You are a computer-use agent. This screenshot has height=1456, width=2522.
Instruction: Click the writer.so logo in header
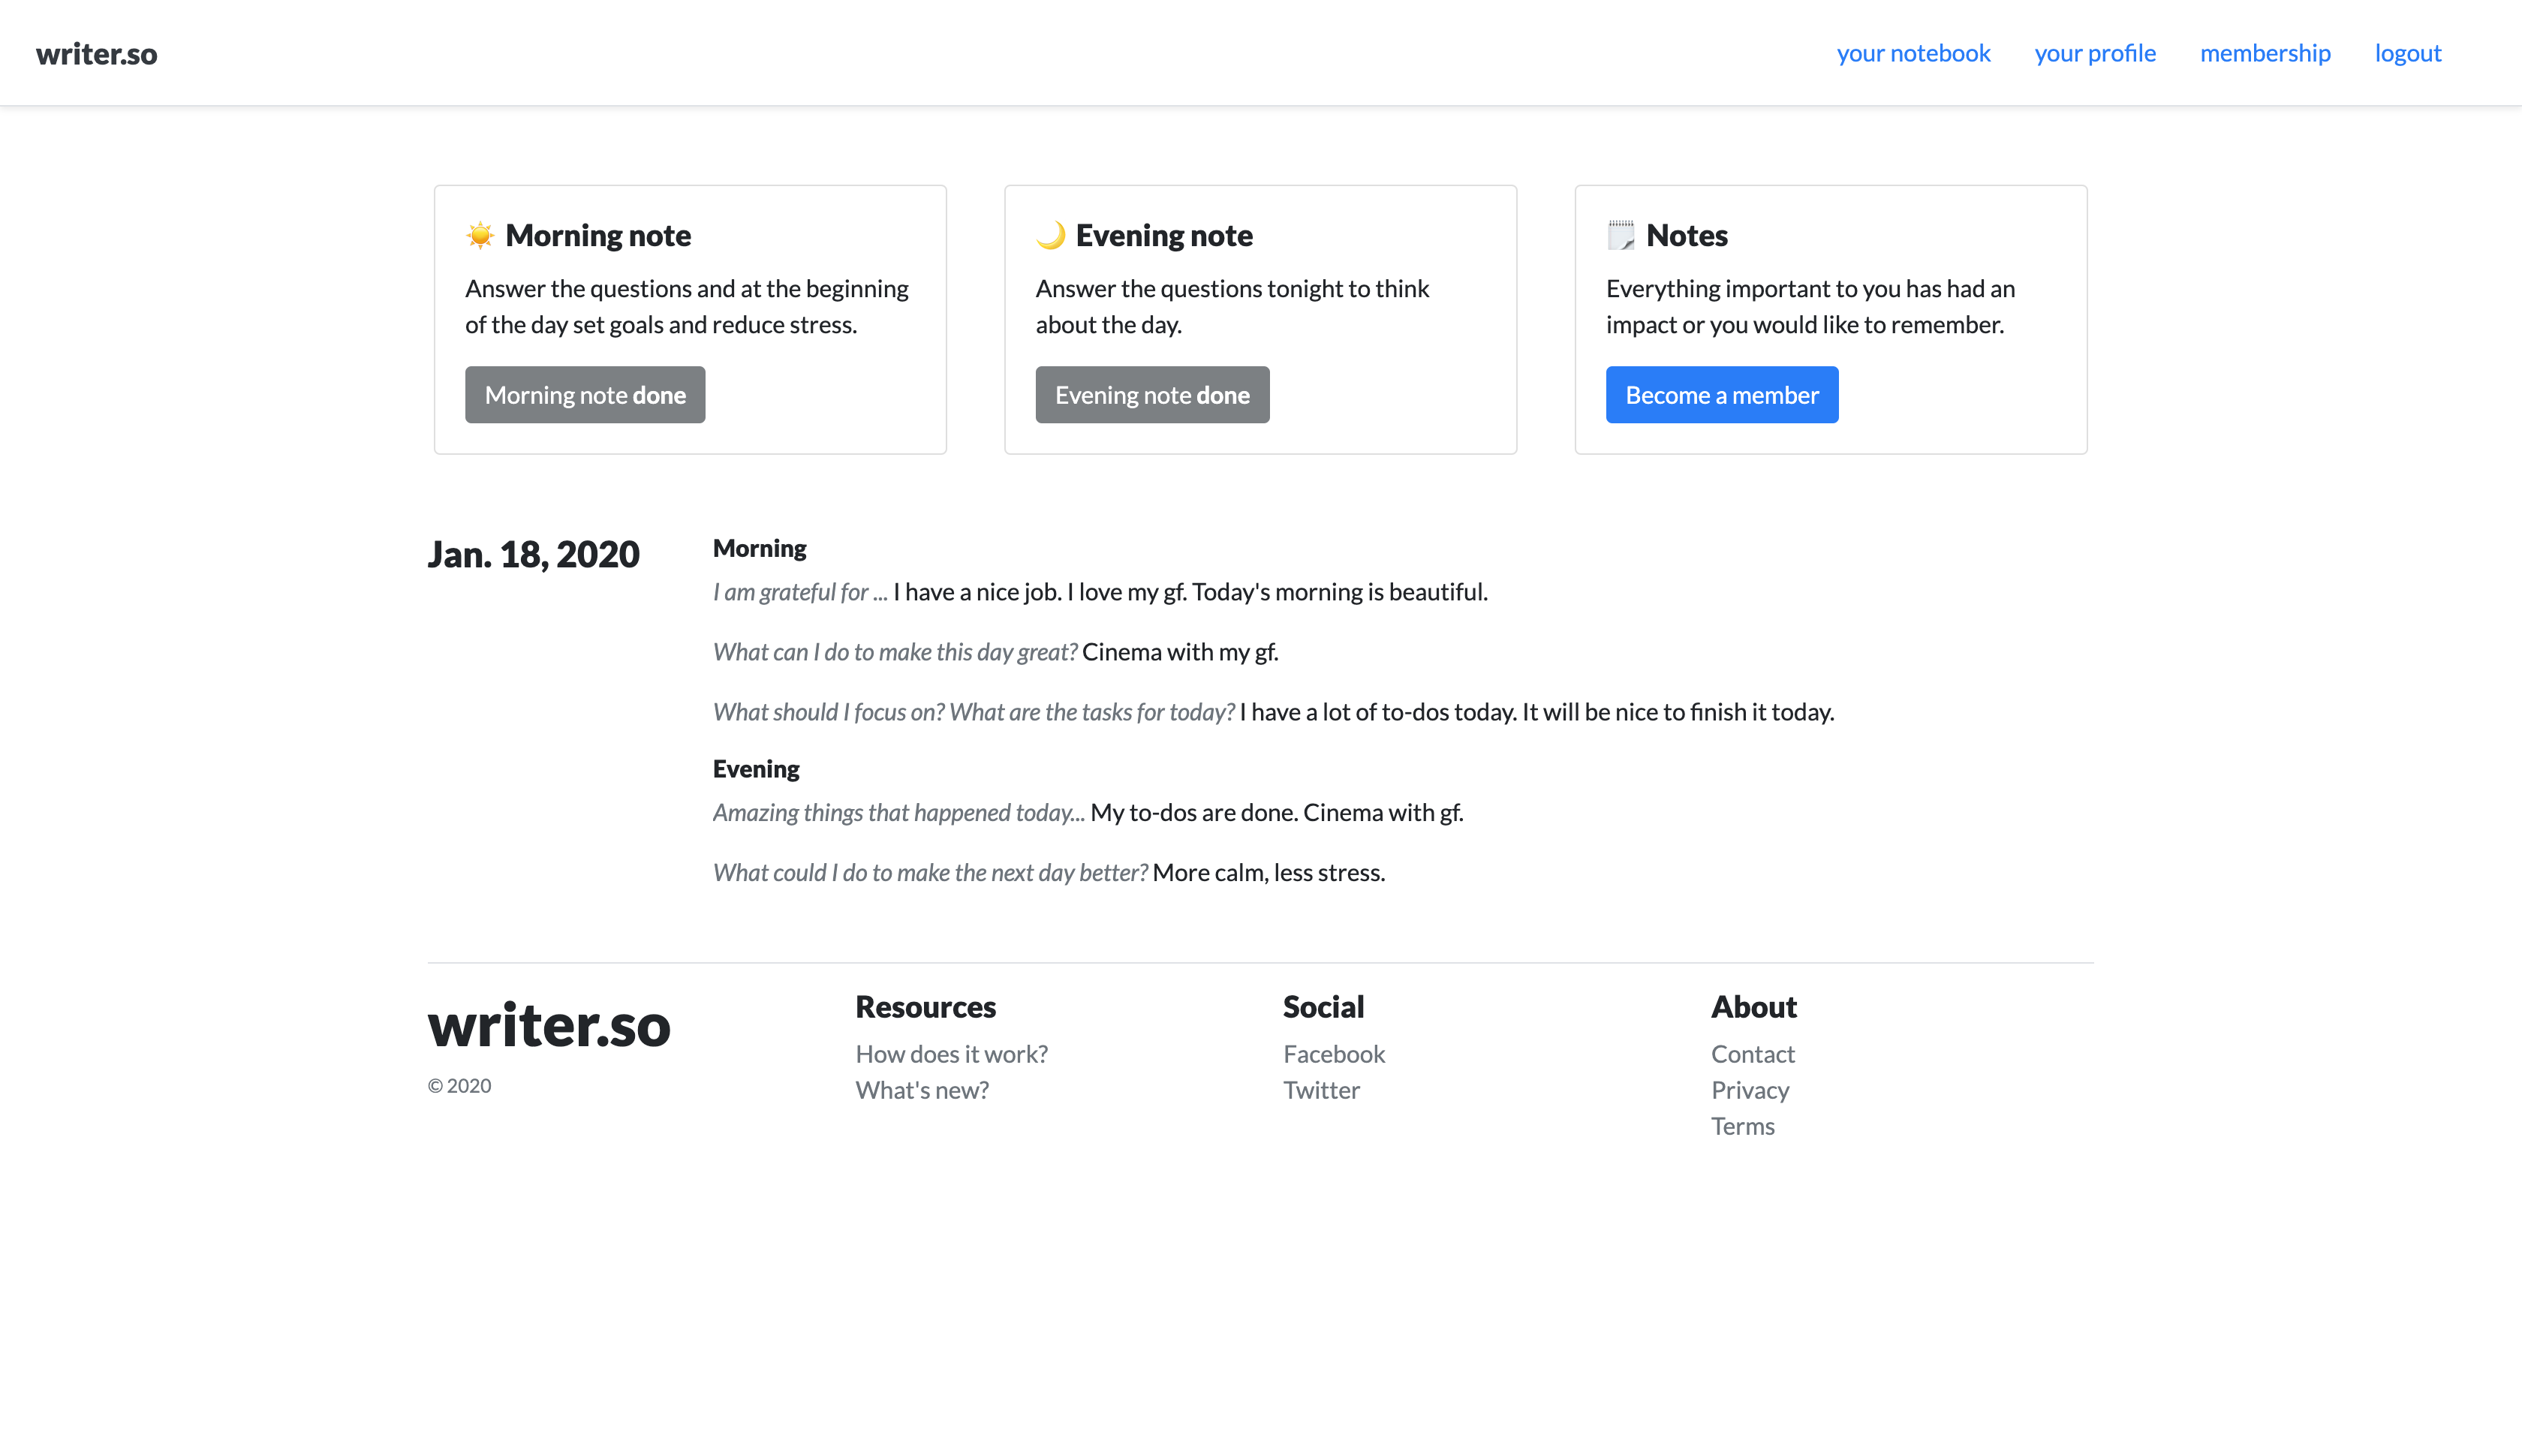(x=97, y=53)
